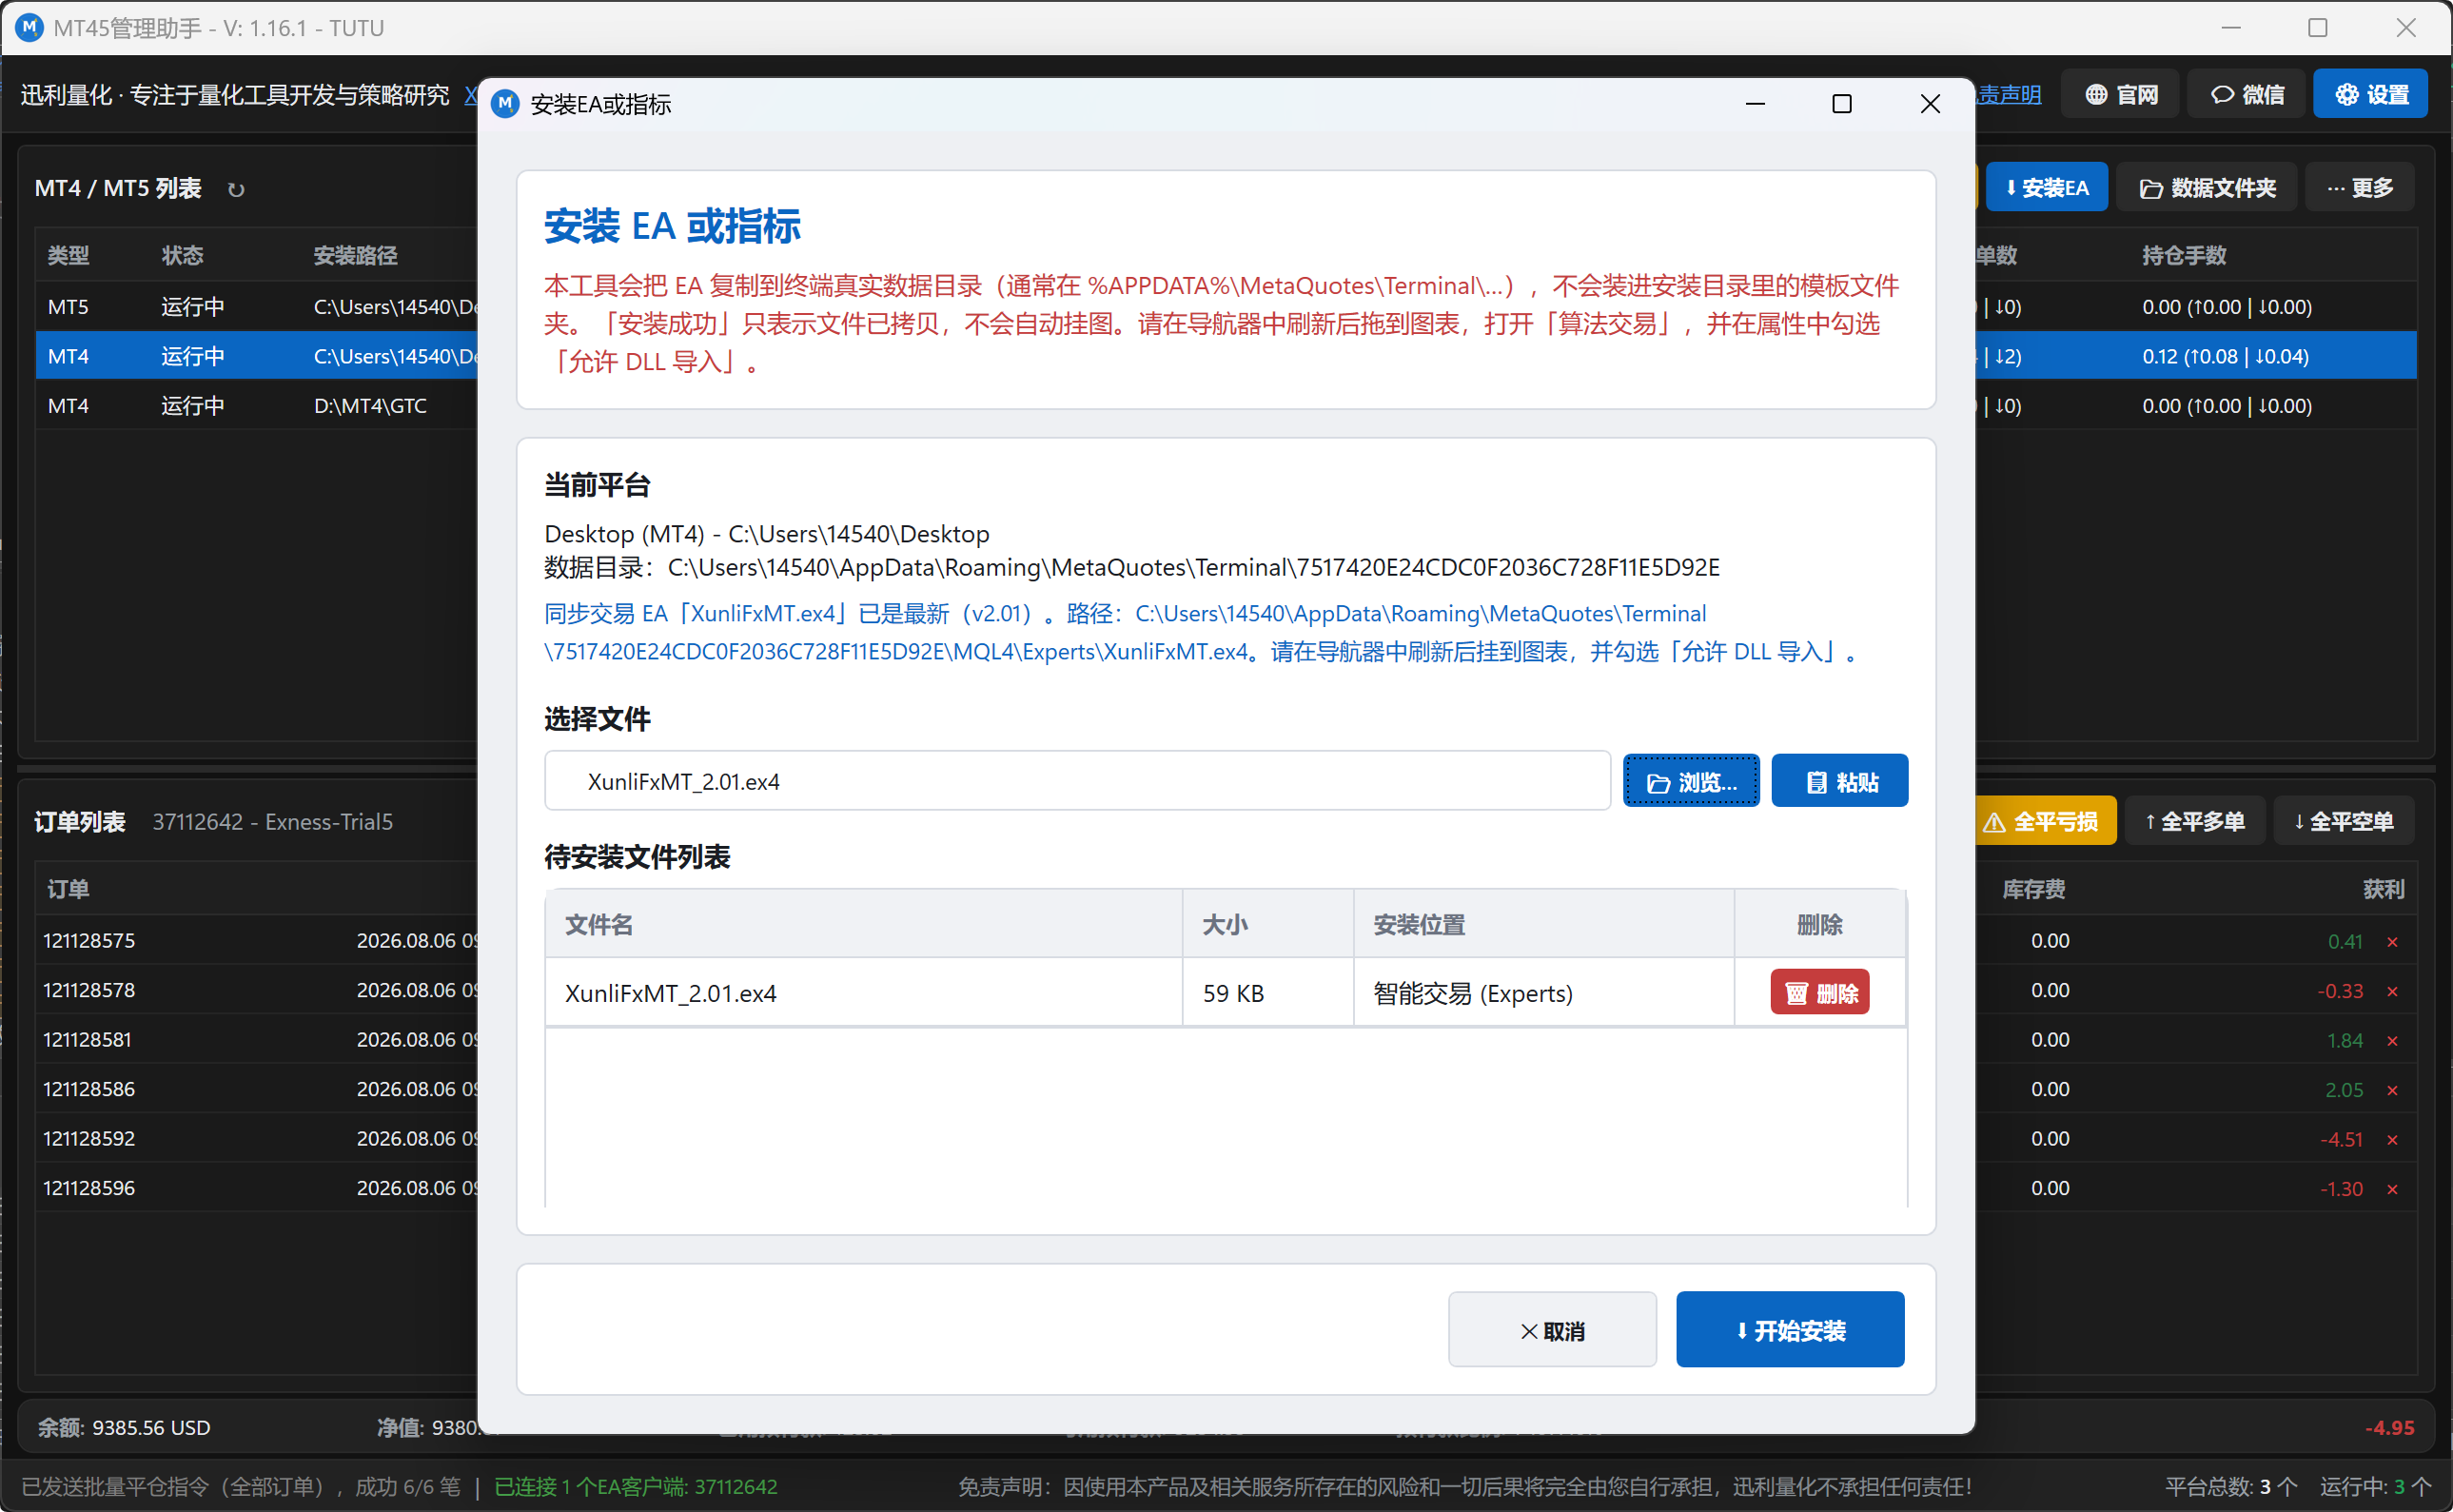Screen dimensions: 2453x1512
Task: Click the XunliFxMT_2.01.ex4 file name cell in the table
Action: click(x=863, y=993)
